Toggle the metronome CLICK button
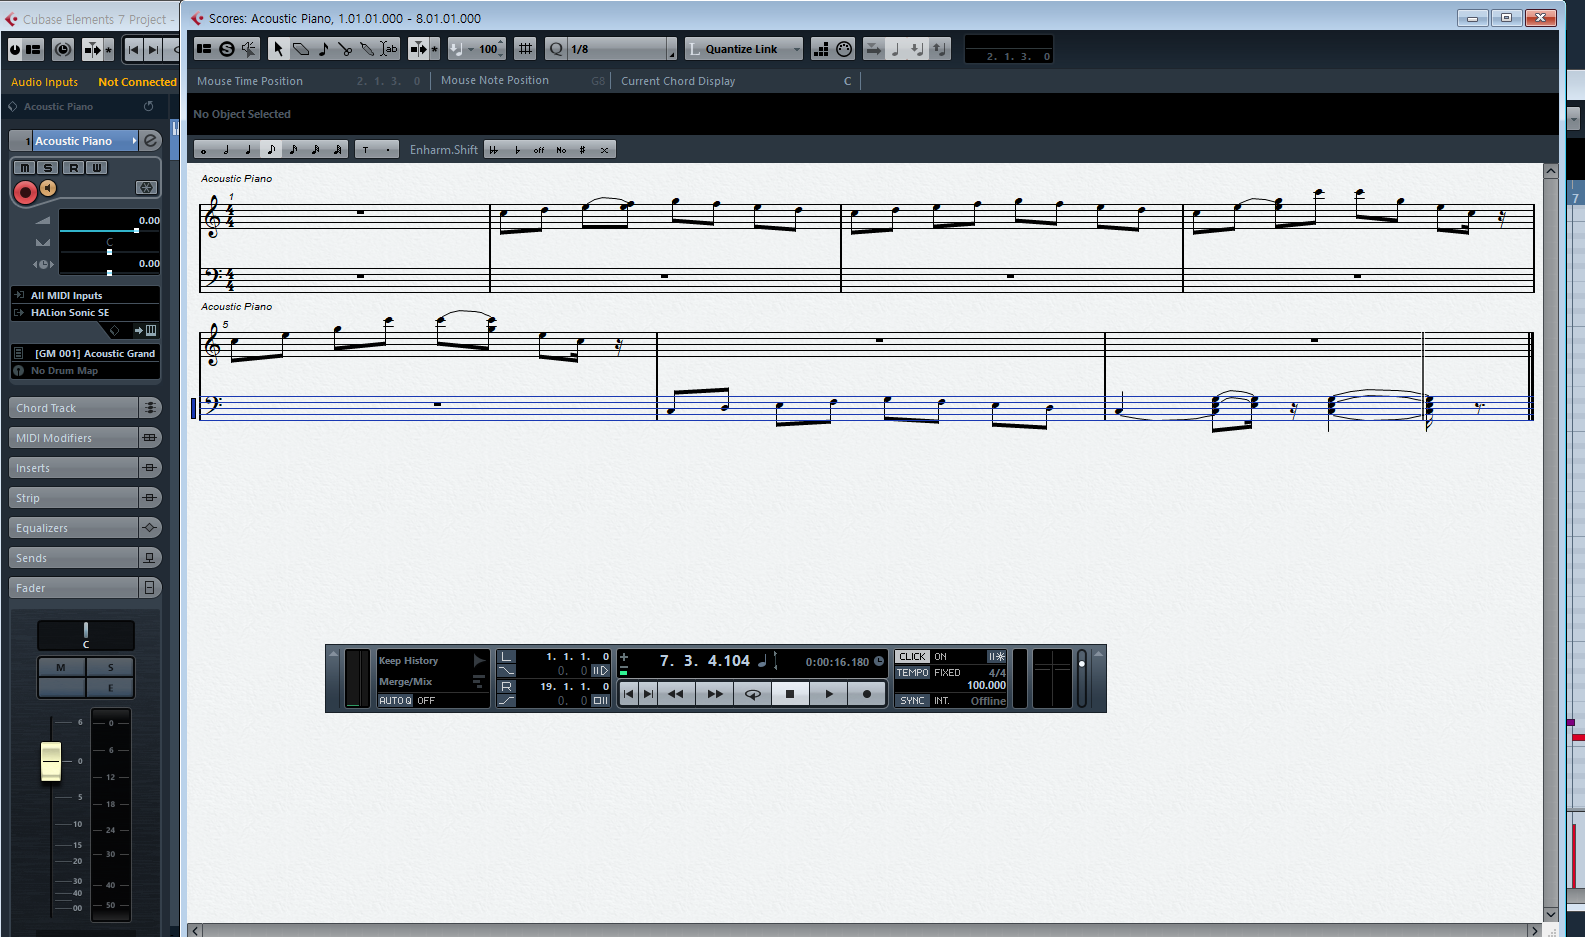Image resolution: width=1585 pixels, height=937 pixels. click(x=912, y=657)
